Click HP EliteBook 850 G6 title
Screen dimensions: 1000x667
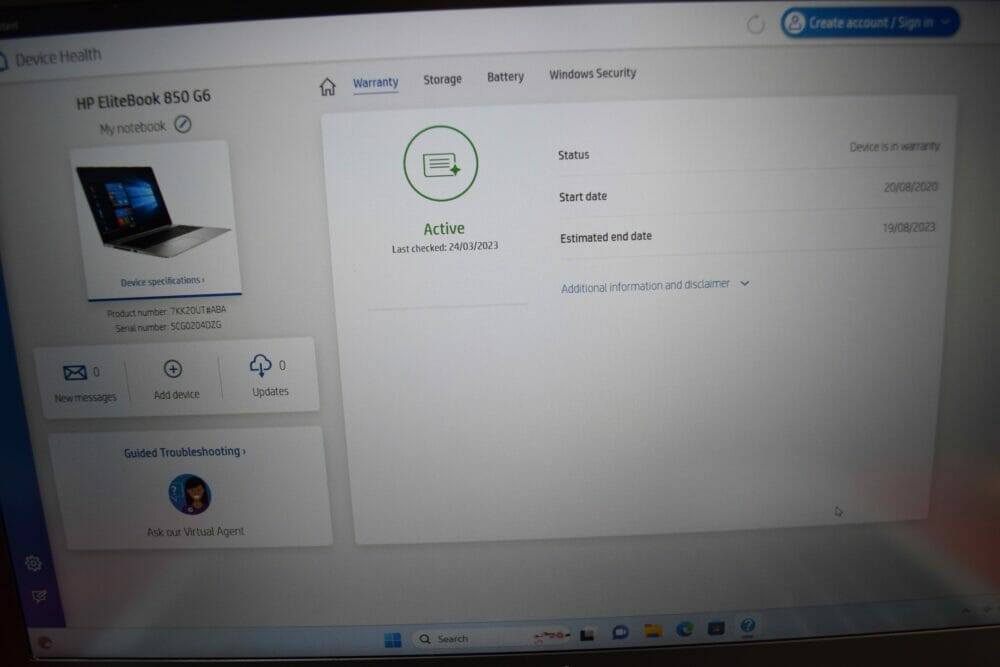pos(143,99)
